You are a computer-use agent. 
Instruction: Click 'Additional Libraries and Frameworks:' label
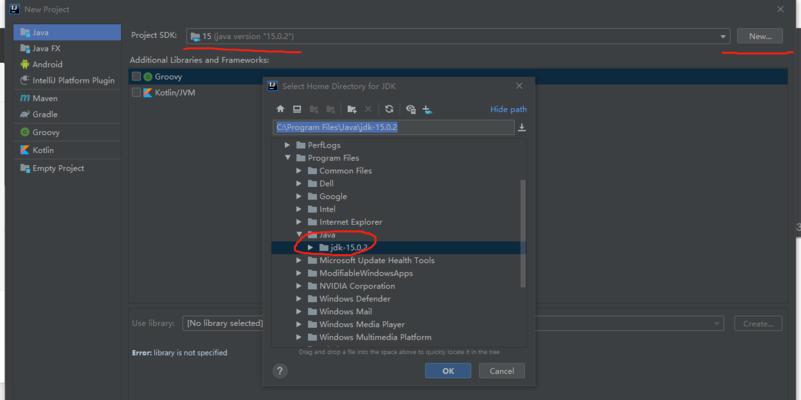tap(199, 60)
